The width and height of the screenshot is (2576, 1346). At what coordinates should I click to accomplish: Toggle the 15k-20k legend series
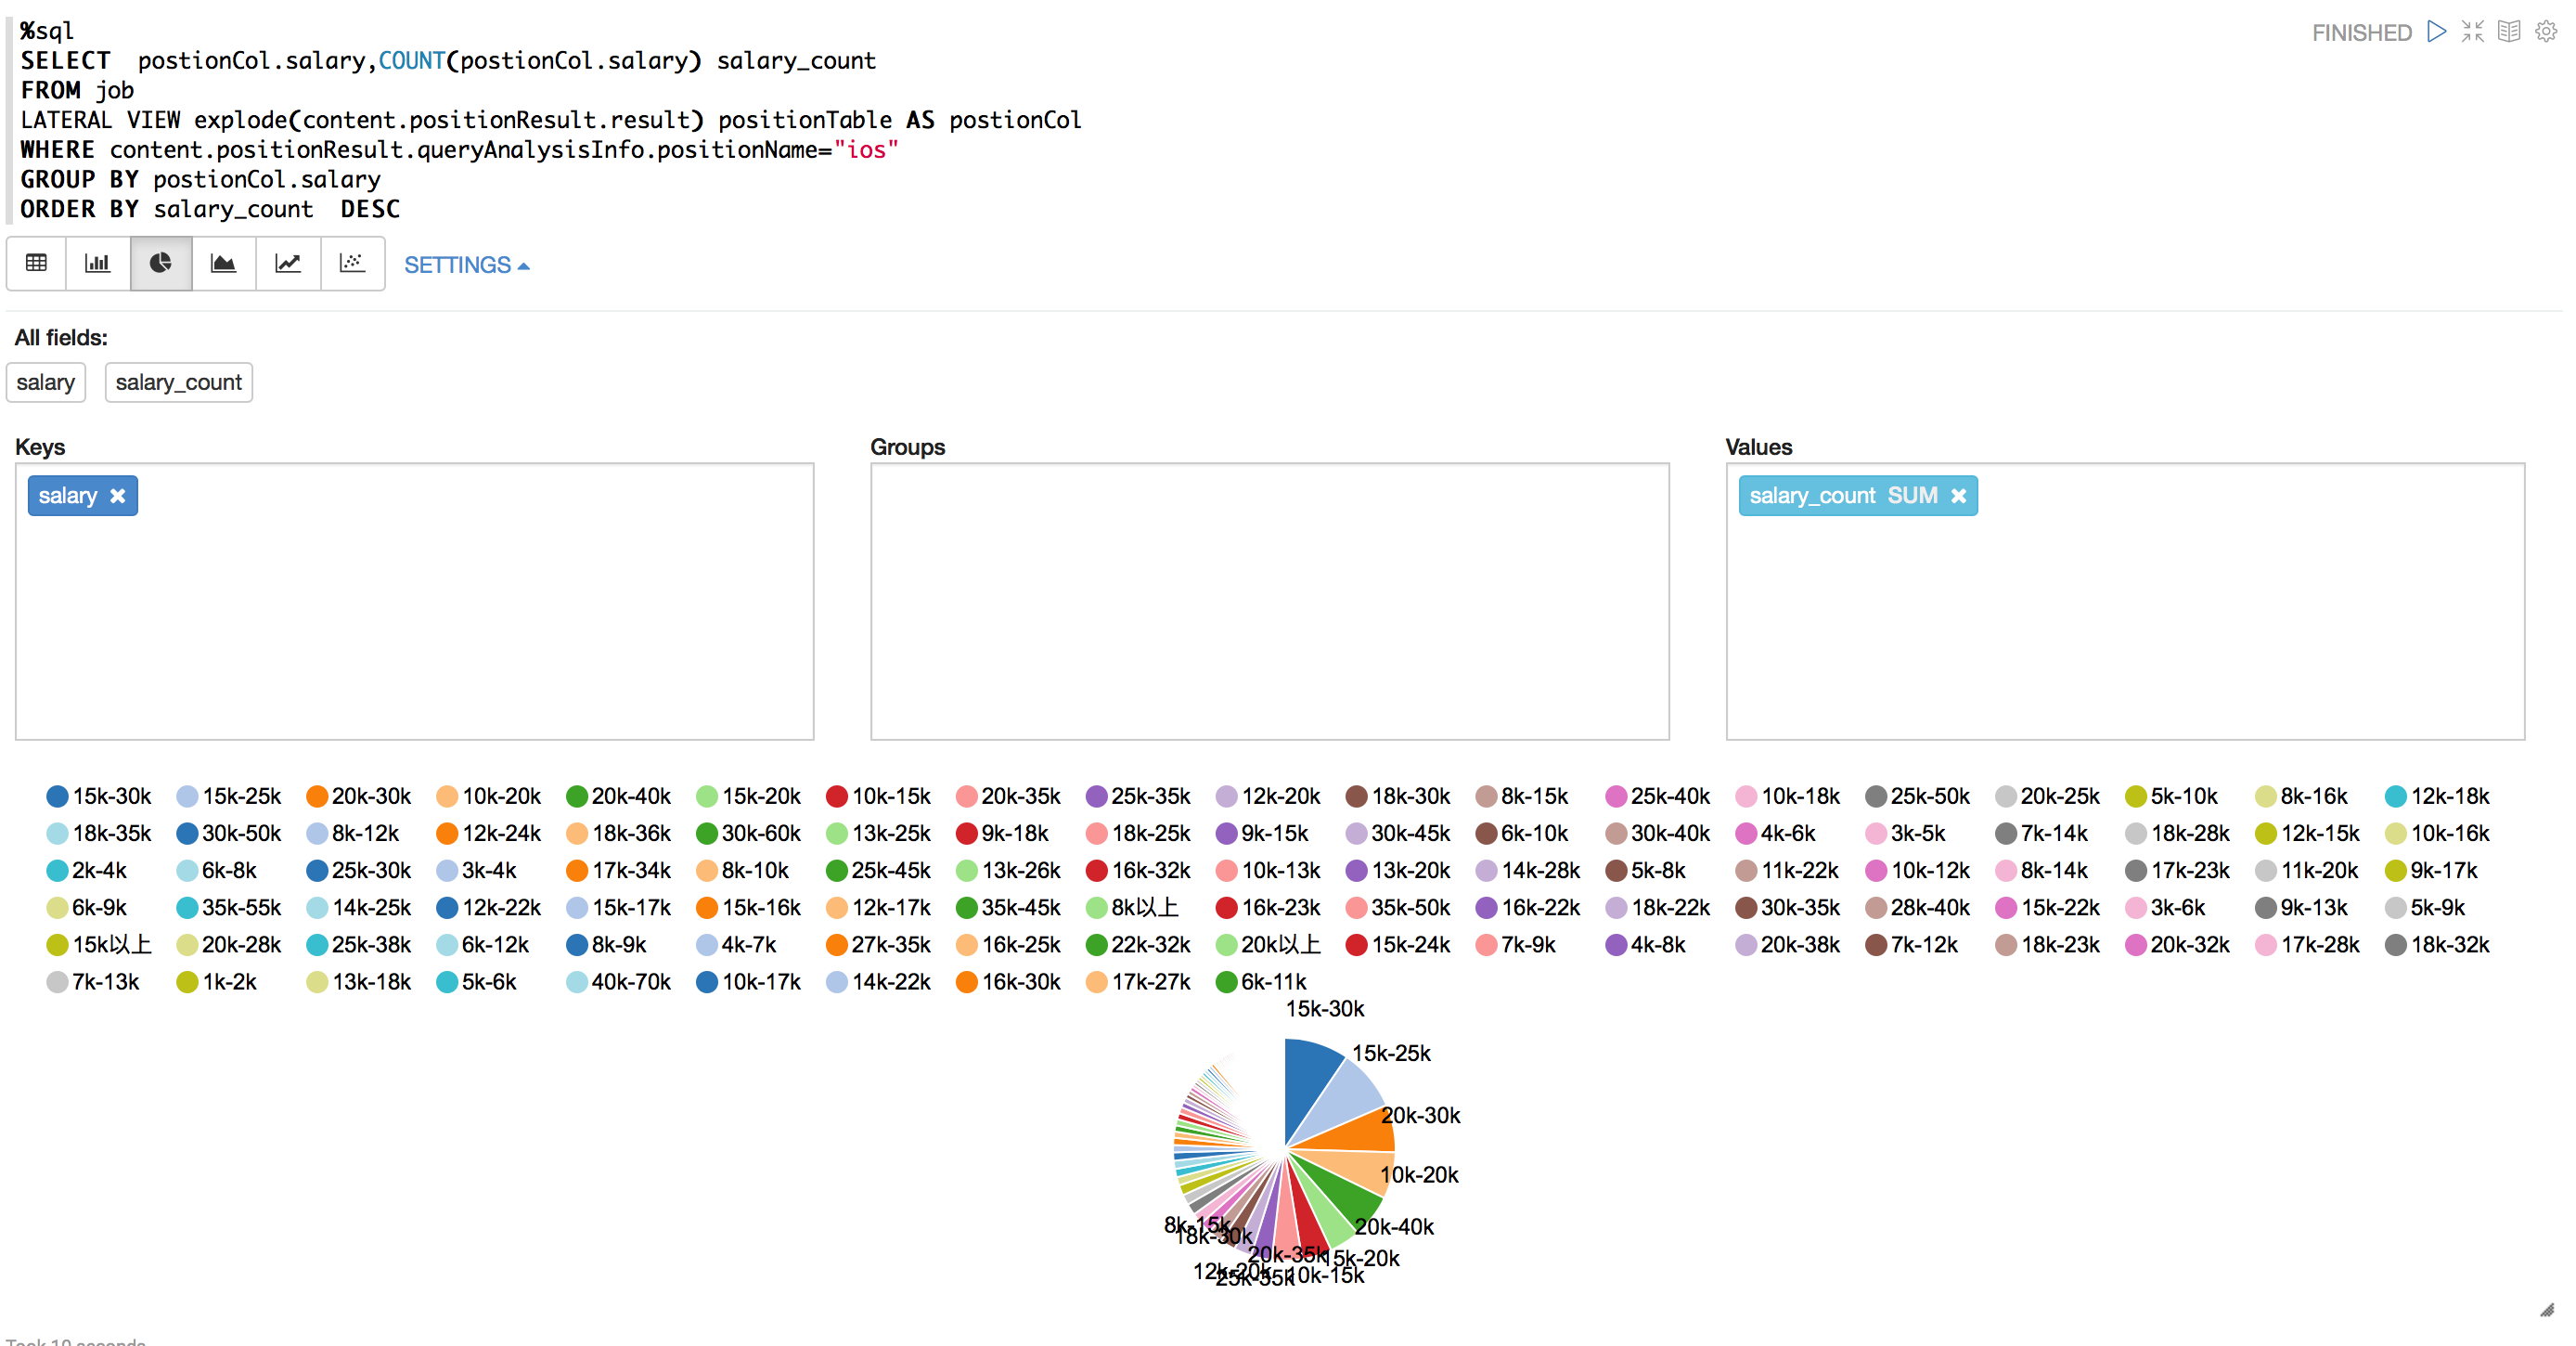[749, 797]
